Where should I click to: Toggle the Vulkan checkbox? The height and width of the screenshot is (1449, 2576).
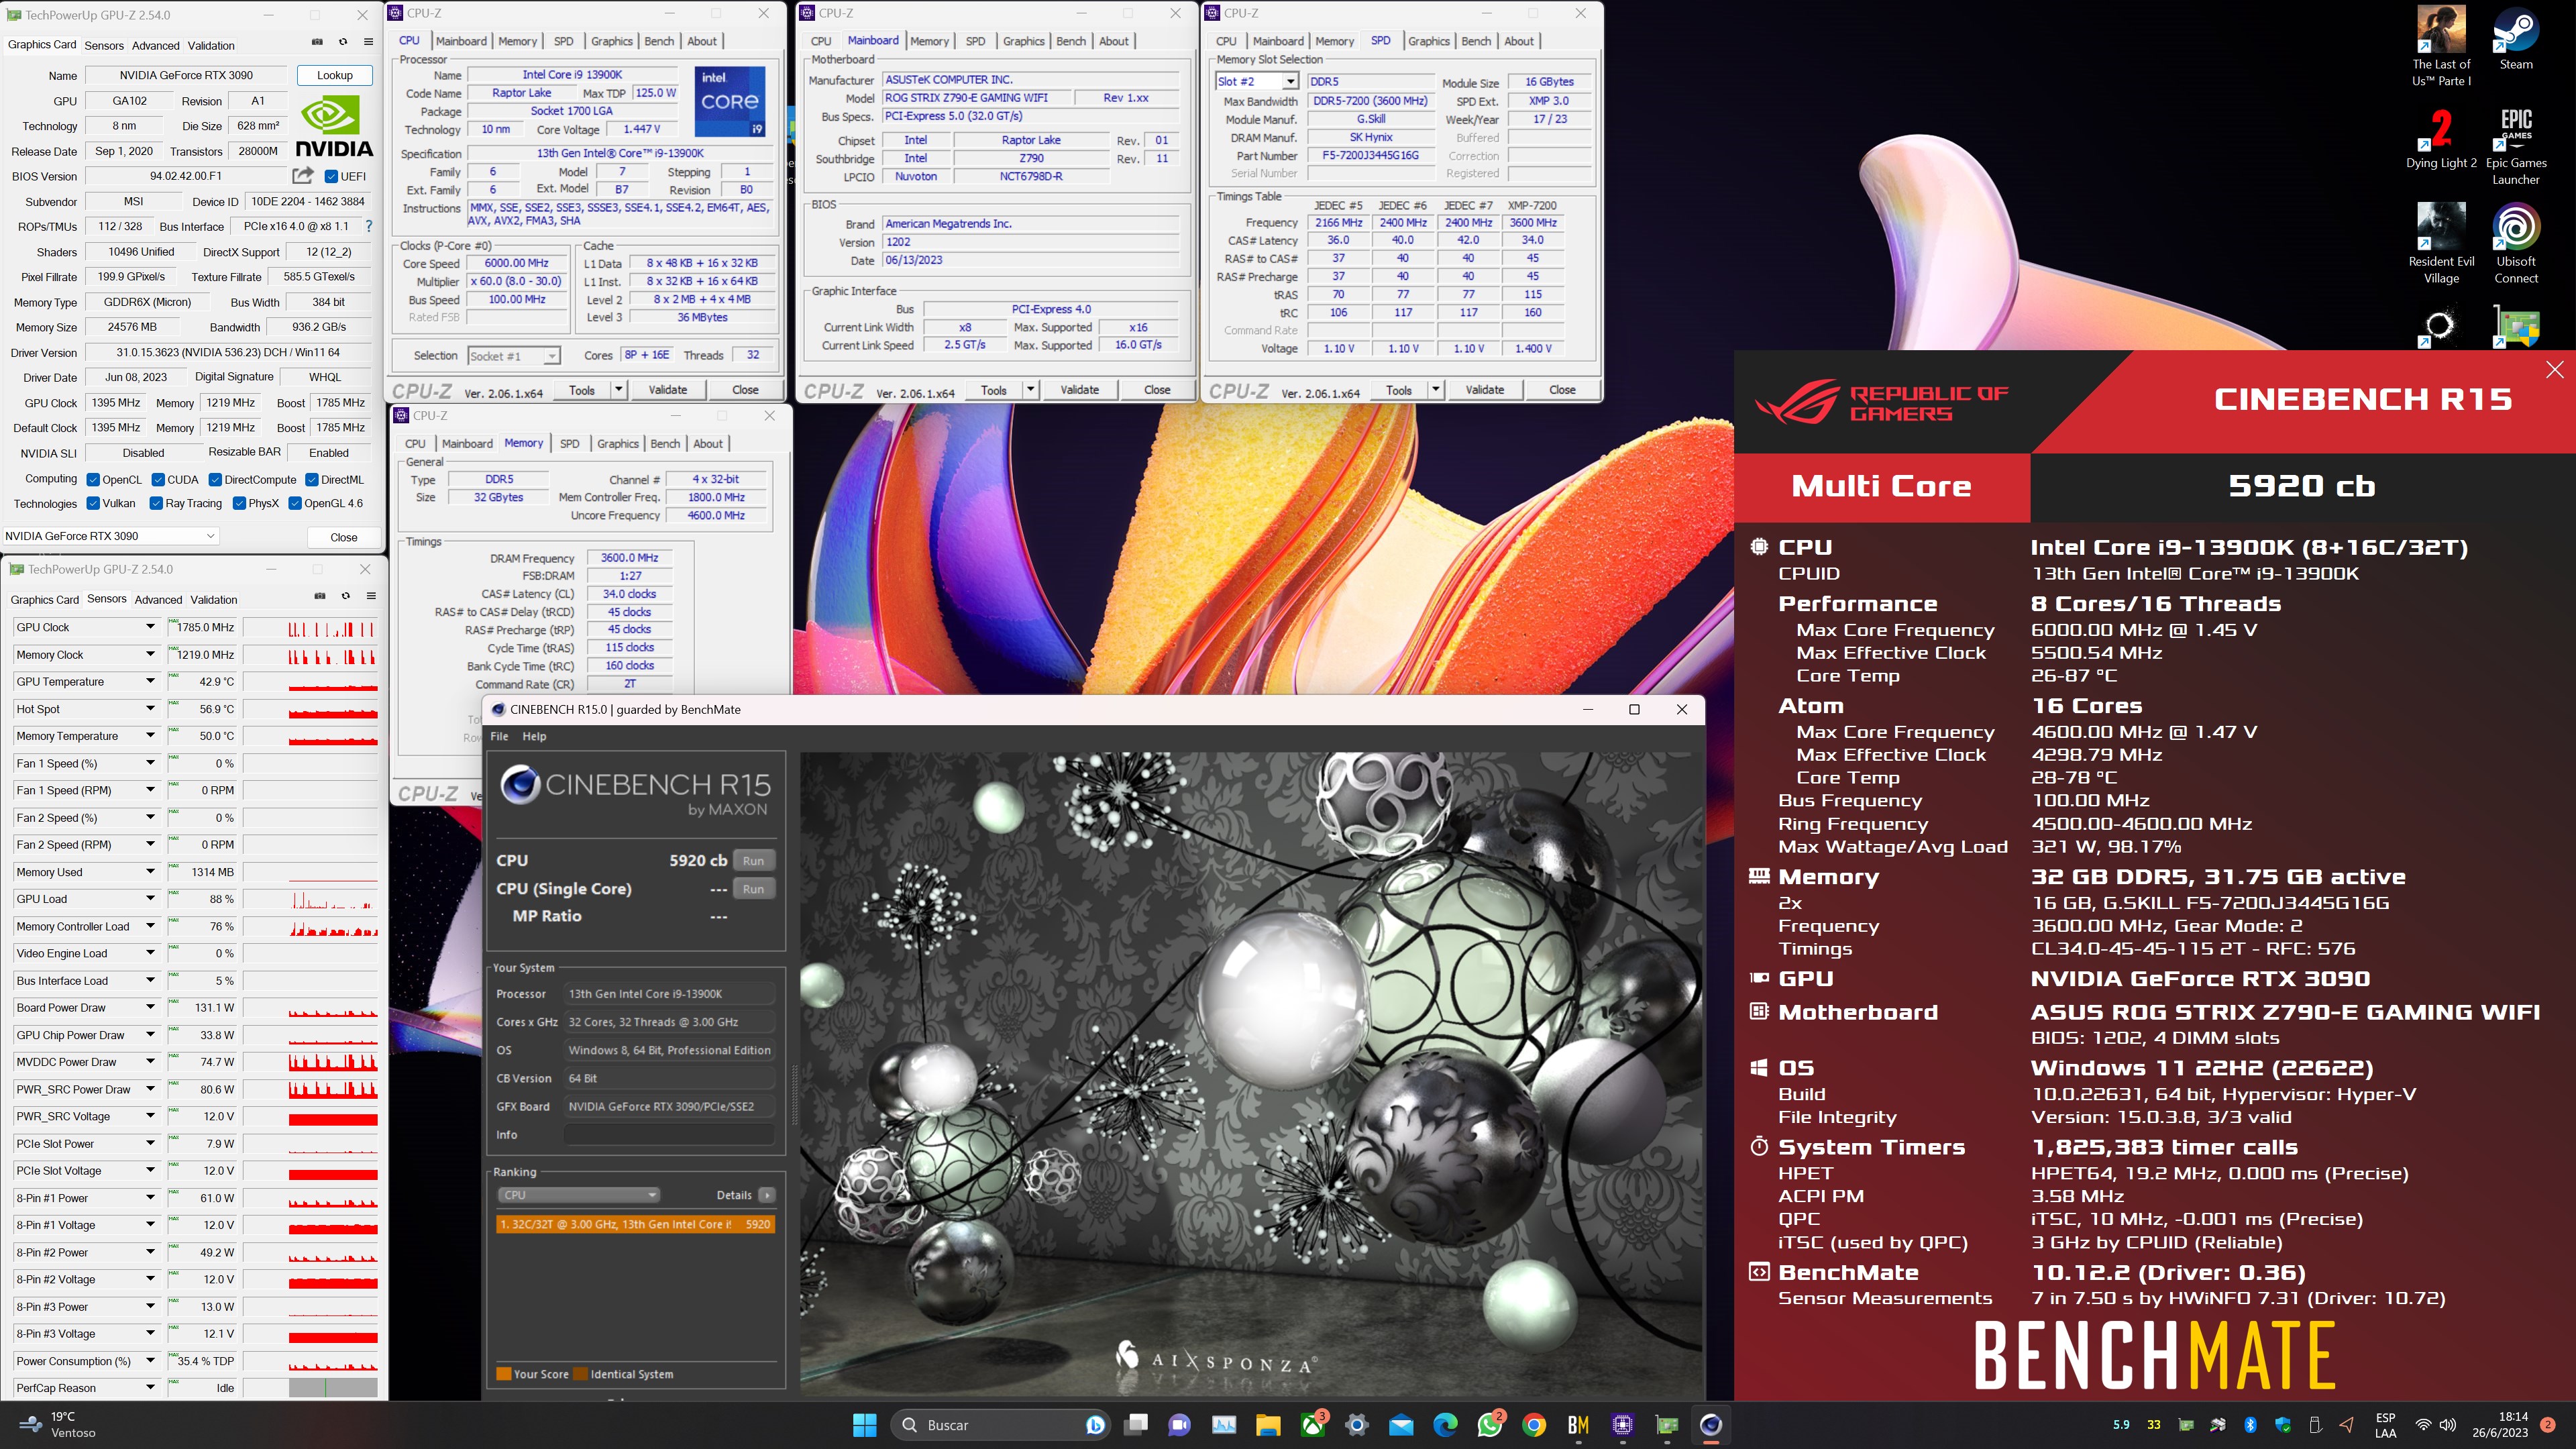[93, 504]
